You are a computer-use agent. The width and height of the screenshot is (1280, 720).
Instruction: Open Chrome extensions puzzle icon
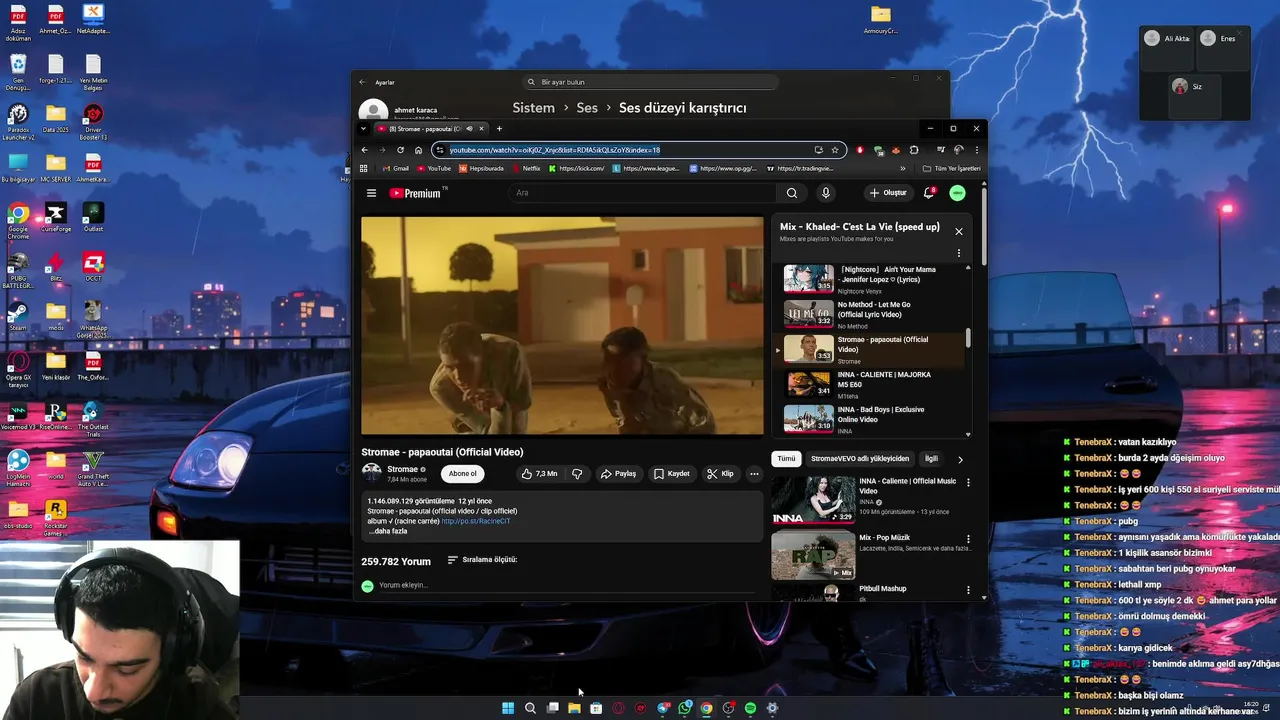coord(913,150)
